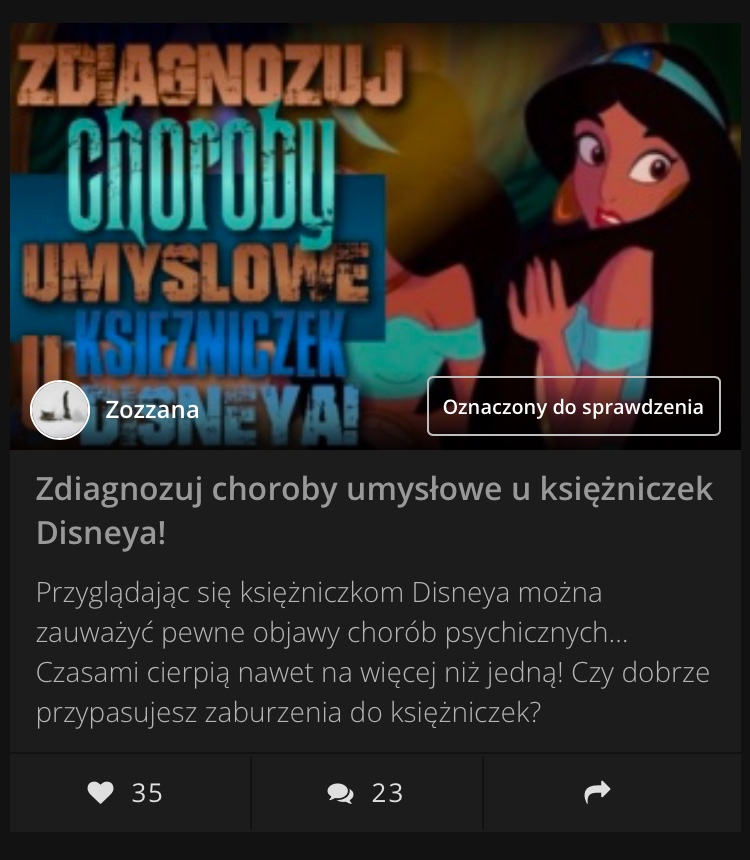Screen dimensions: 750x860
Task: Click the blue 'KSIĘŻNICZEK' text on cover
Action: [210, 343]
